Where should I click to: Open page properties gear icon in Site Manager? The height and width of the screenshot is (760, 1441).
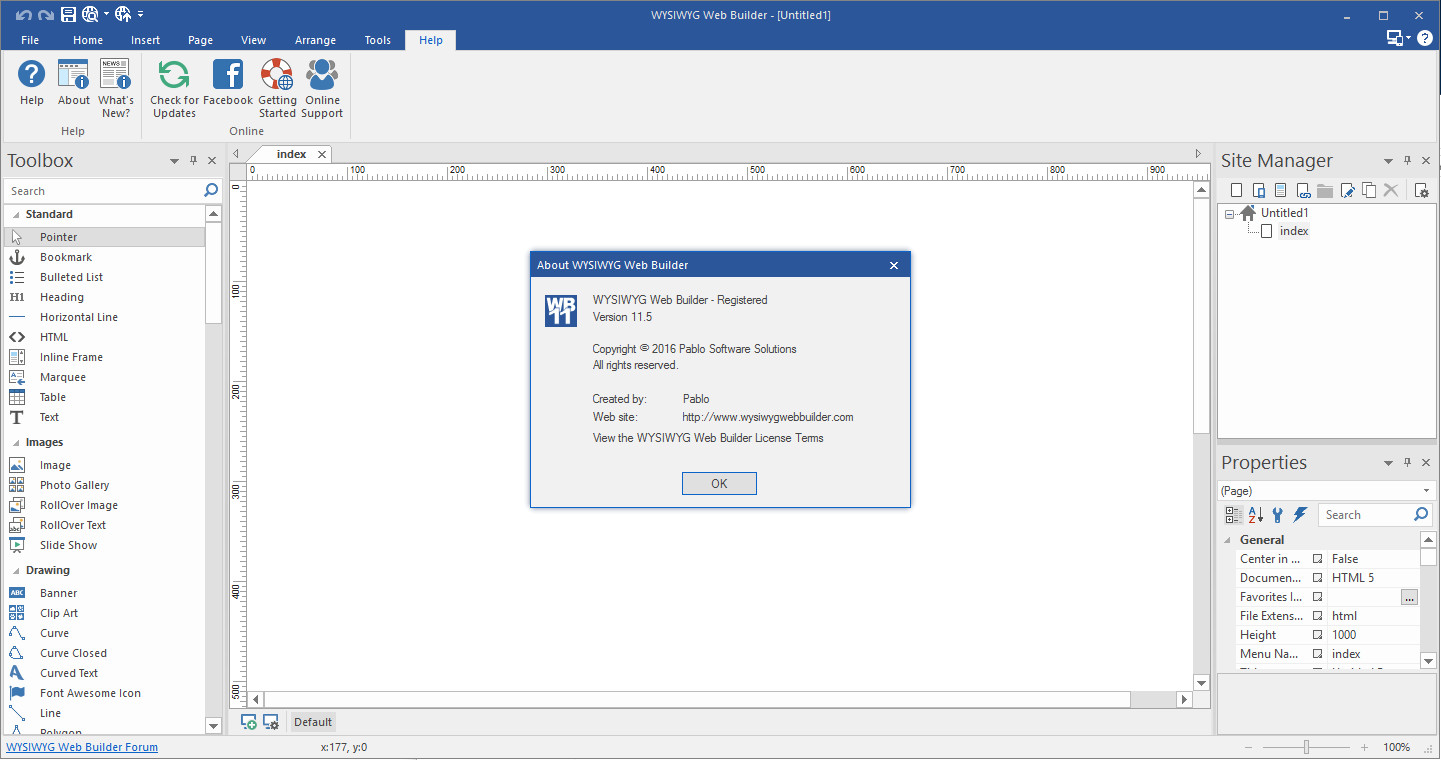[x=1421, y=190]
